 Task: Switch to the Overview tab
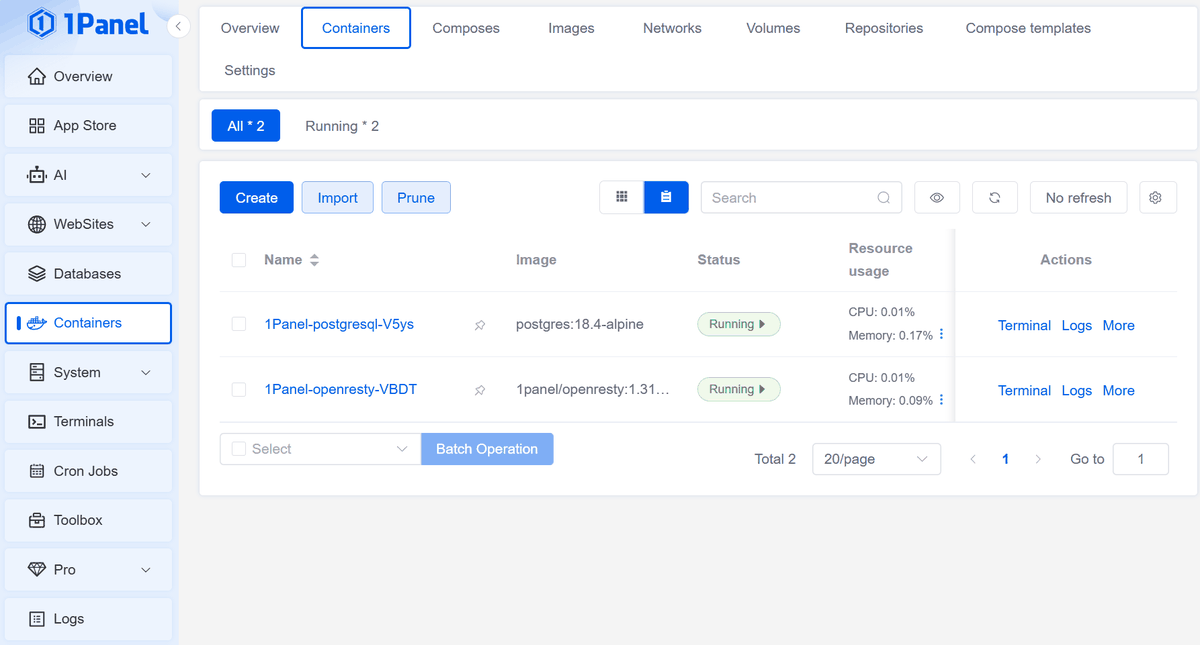(250, 28)
